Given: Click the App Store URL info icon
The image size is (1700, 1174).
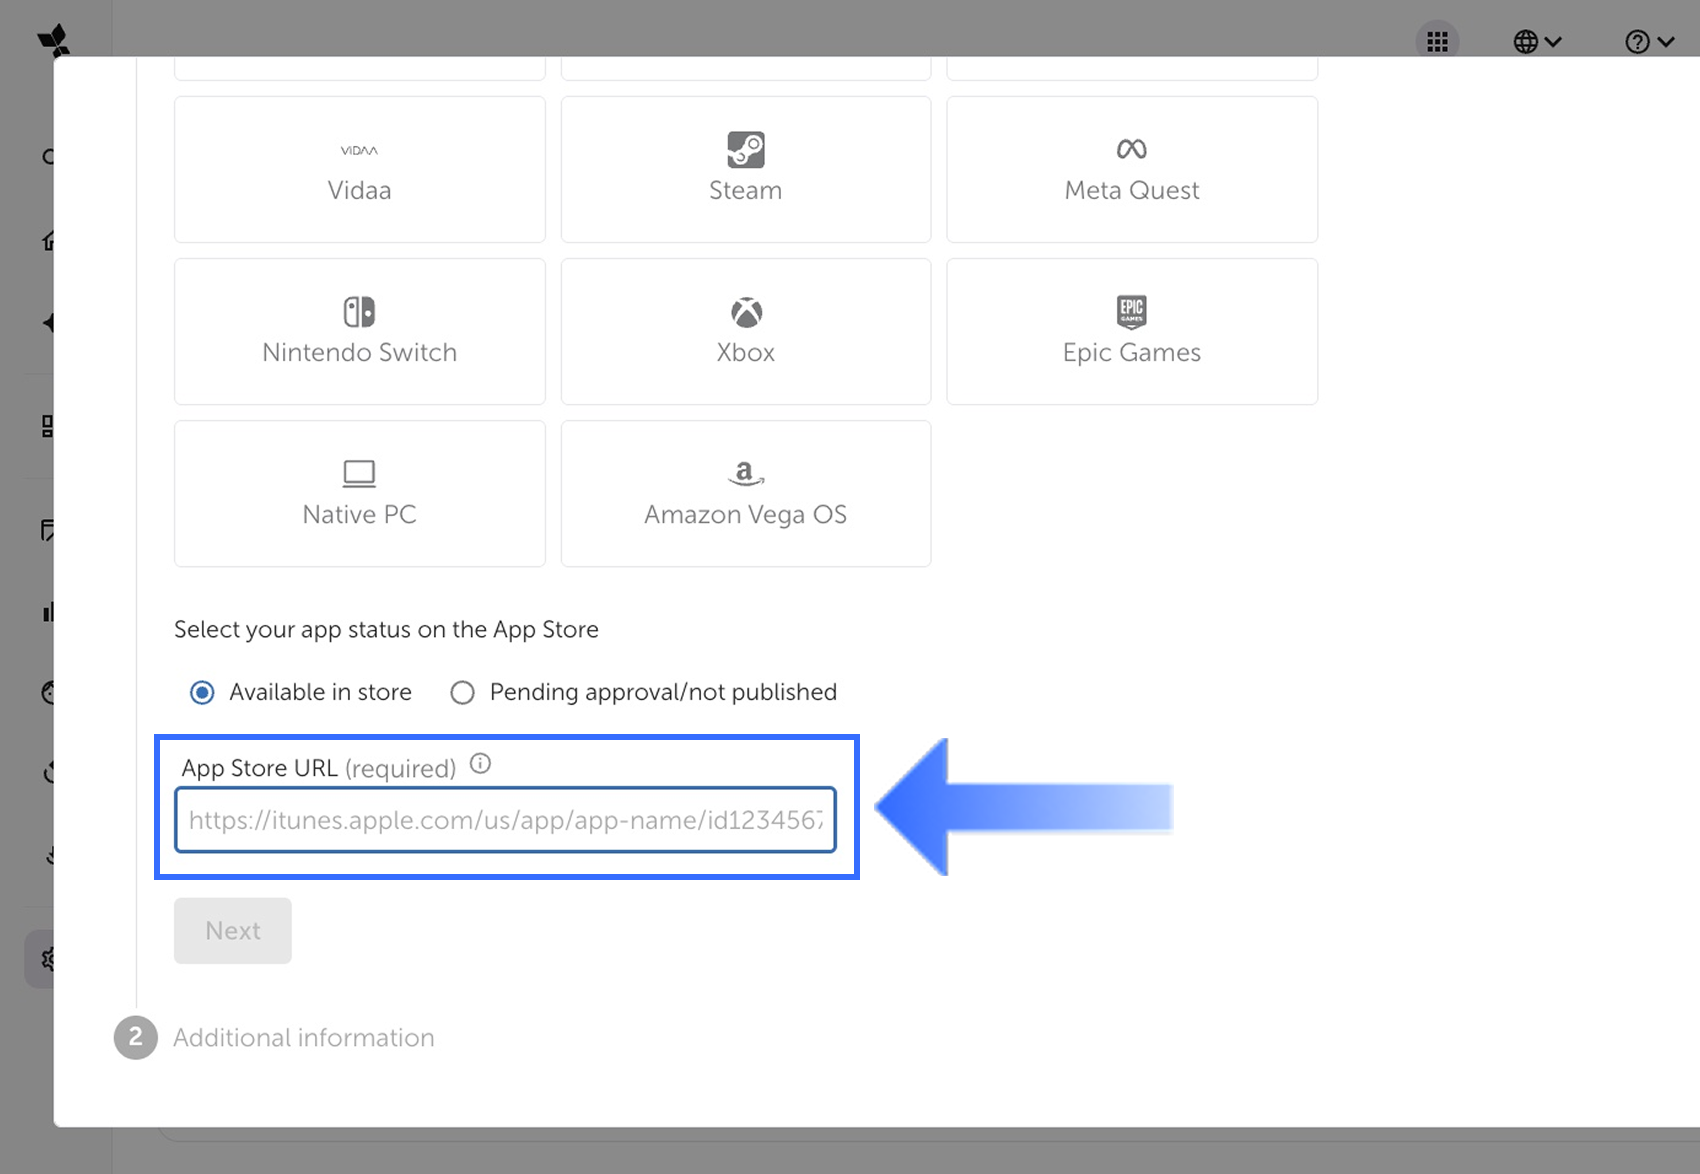Looking at the screenshot, I should (480, 765).
